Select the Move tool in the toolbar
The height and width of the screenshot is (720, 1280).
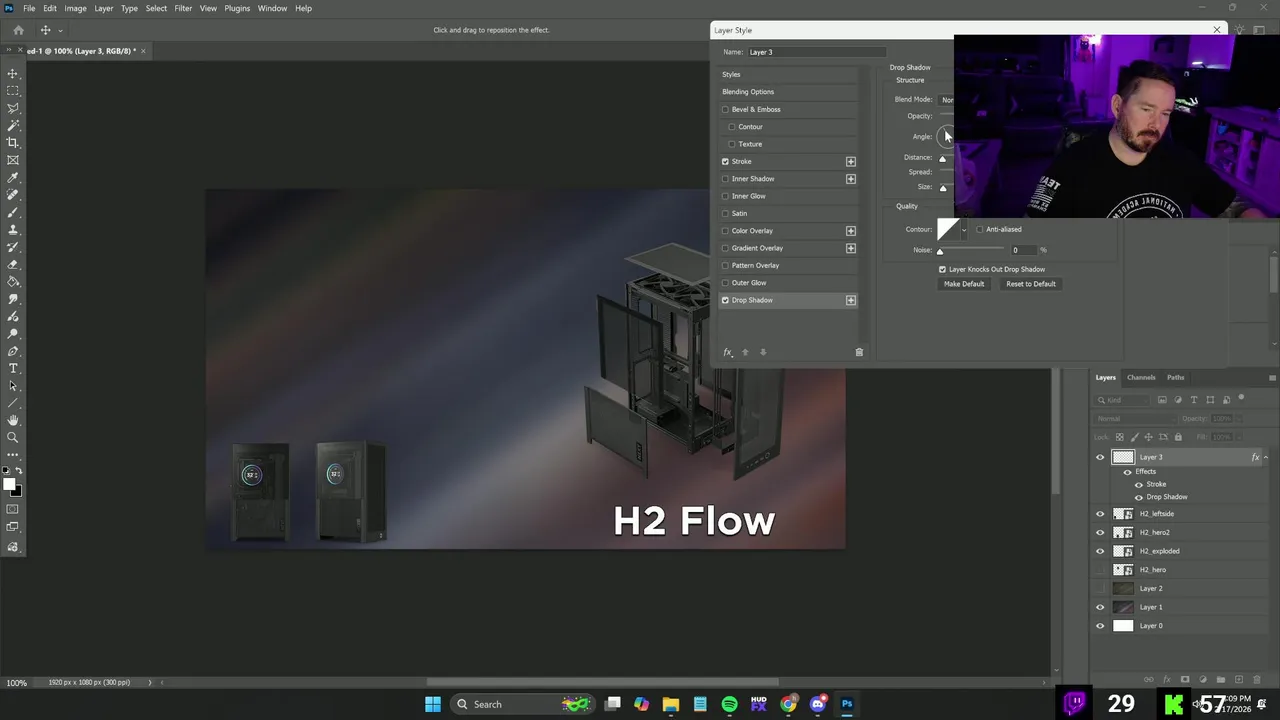pyautogui.click(x=13, y=74)
